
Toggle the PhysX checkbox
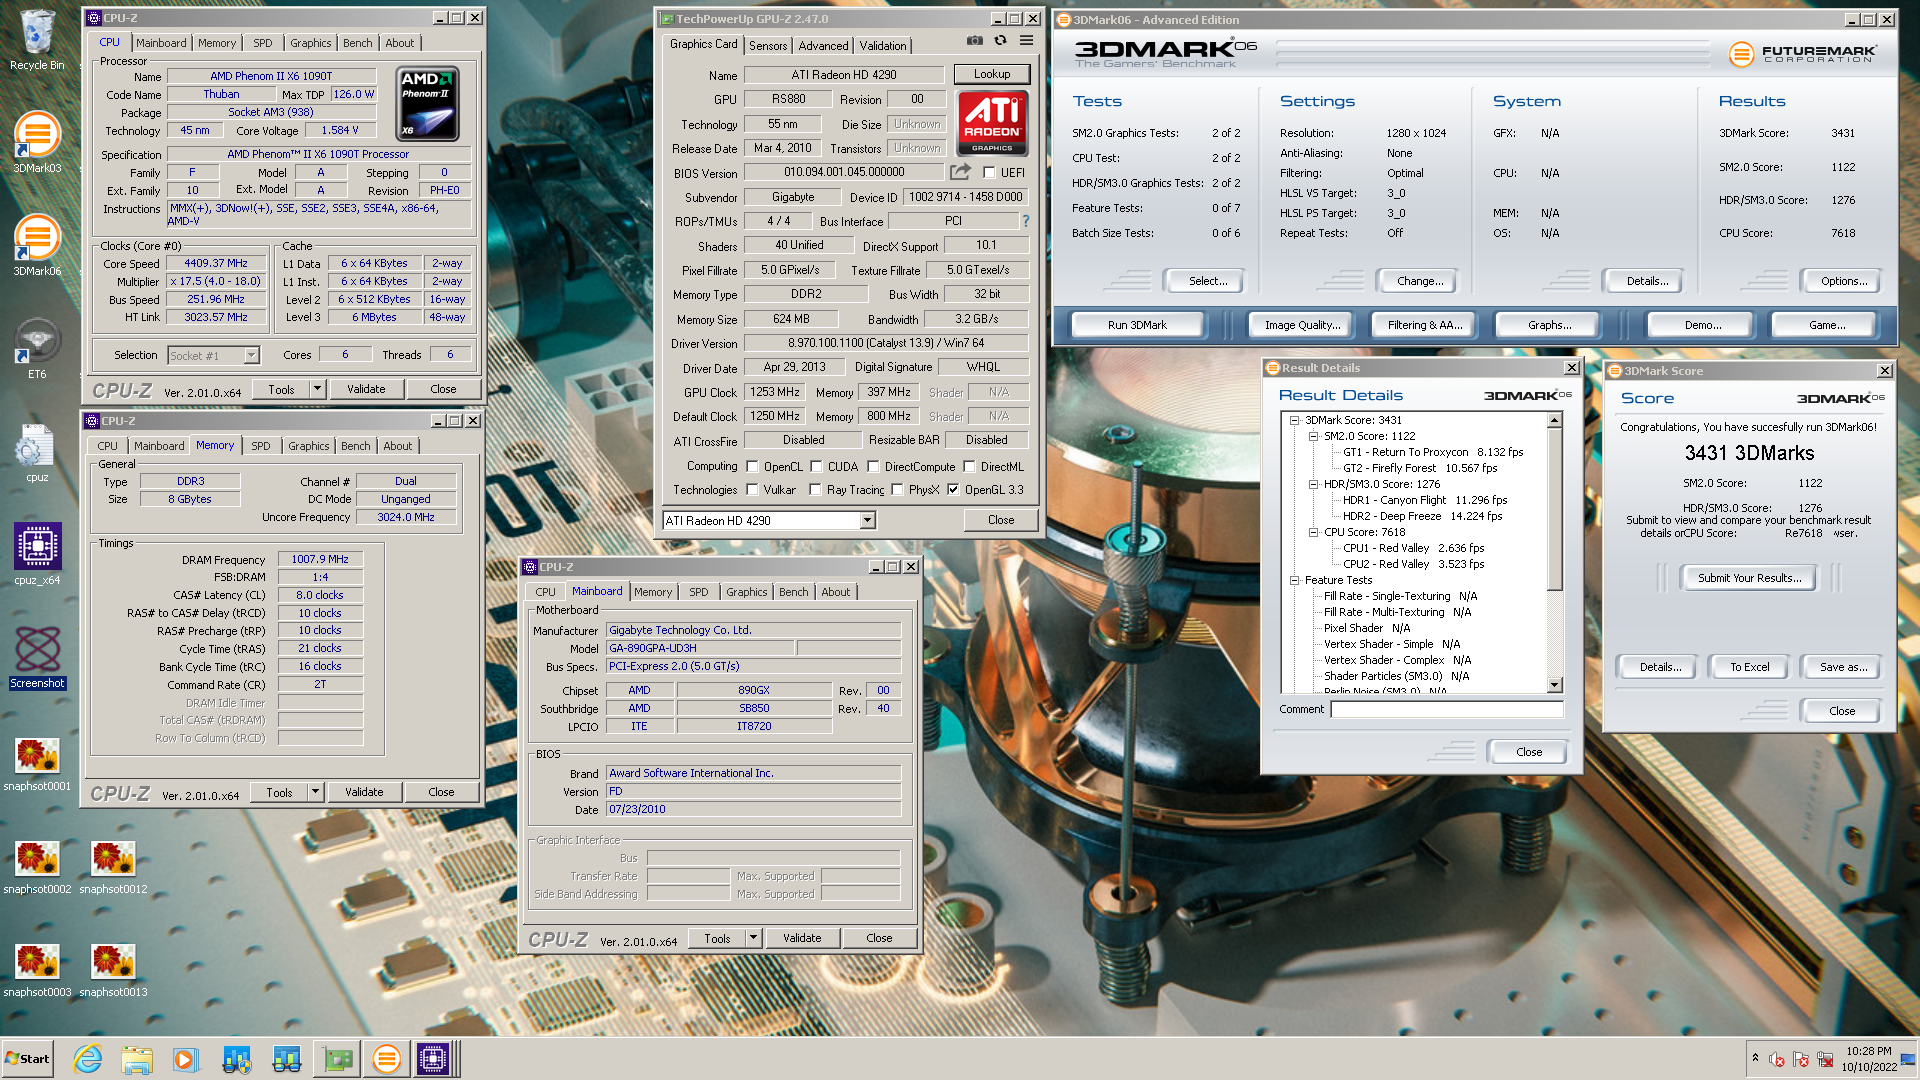(897, 490)
